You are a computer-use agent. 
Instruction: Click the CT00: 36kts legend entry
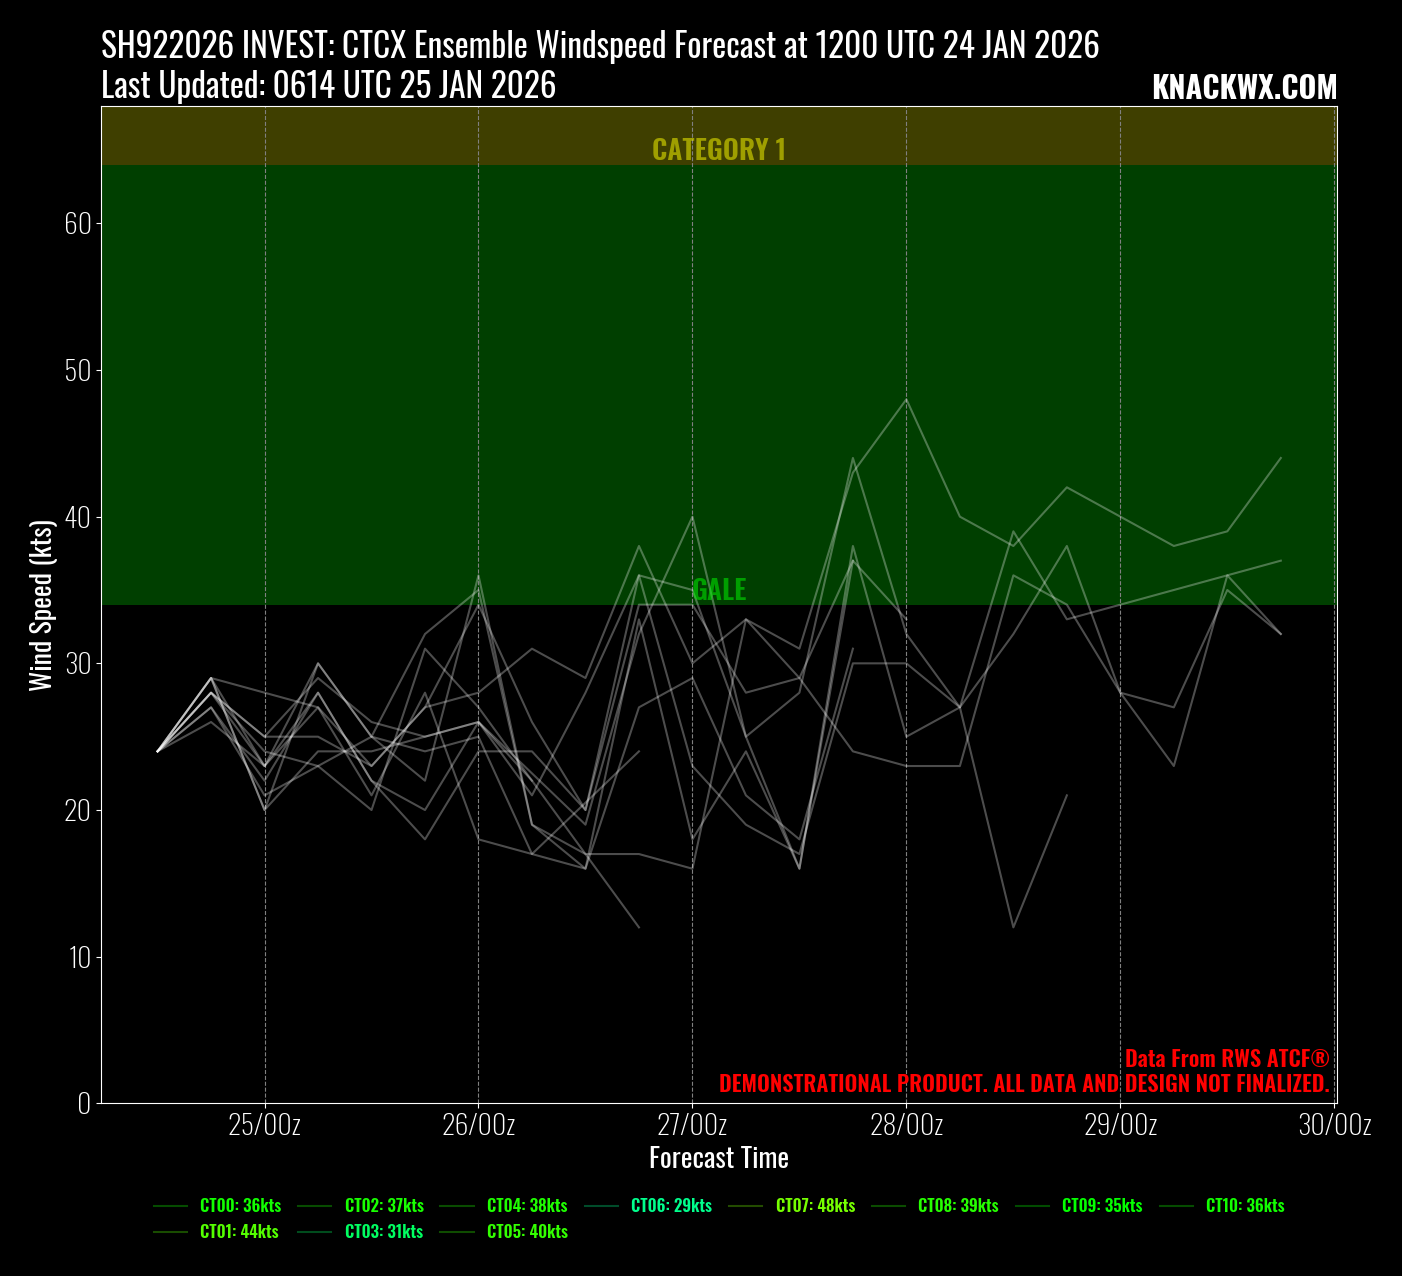240,1206
